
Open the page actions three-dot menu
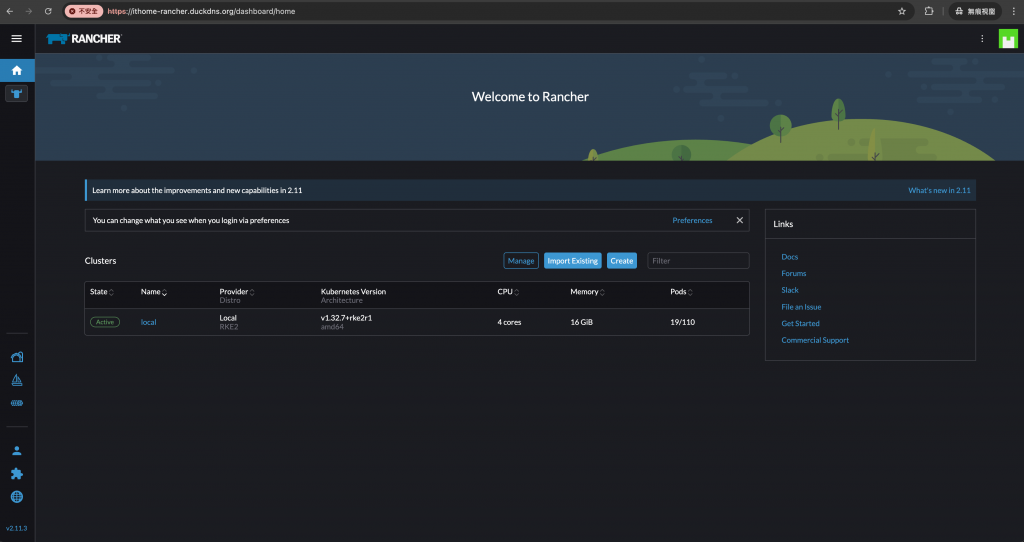pyautogui.click(x=982, y=39)
